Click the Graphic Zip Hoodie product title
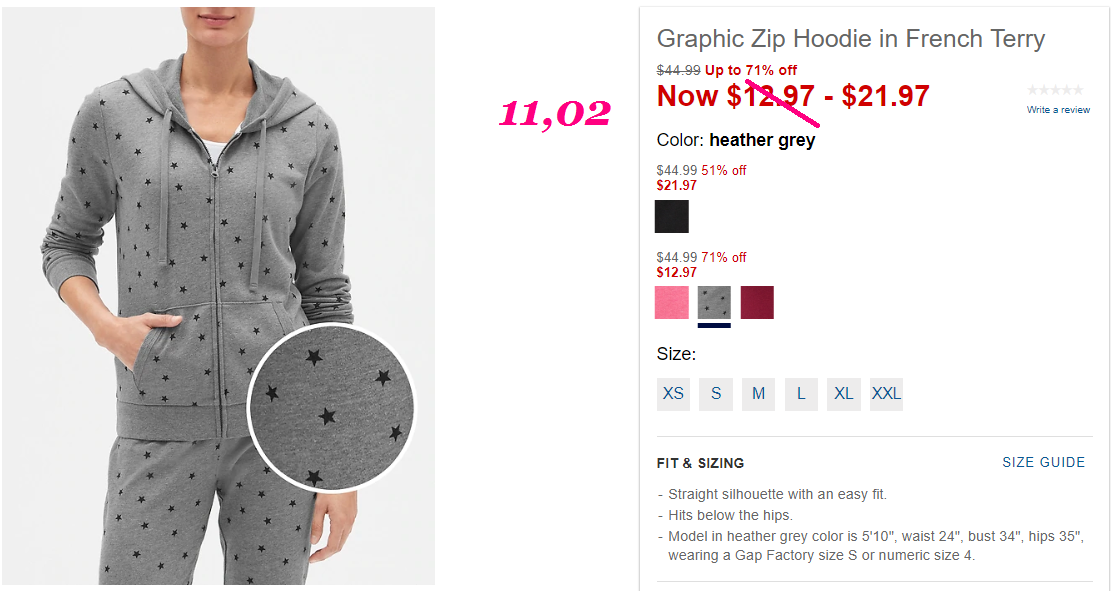Screen dimensions: 1119x591 [851, 39]
